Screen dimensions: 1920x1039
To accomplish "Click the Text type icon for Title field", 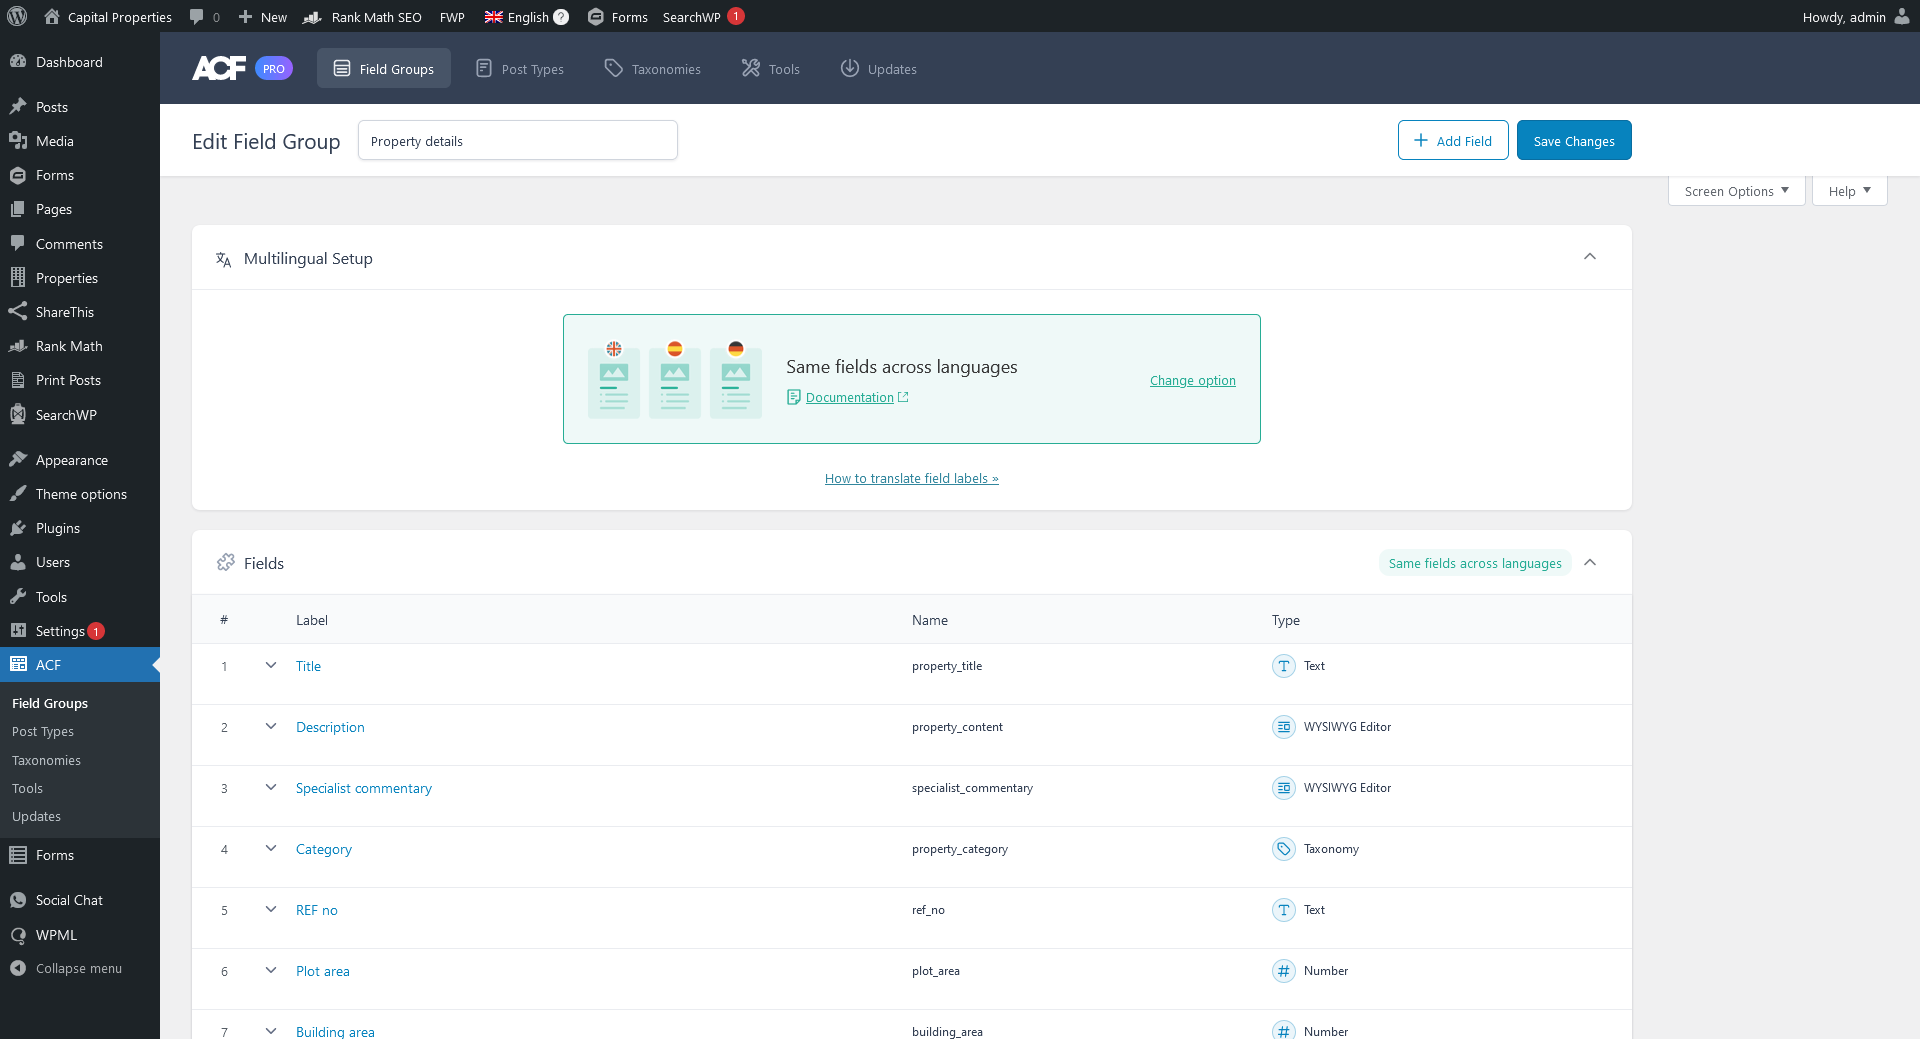I will click(x=1283, y=666).
